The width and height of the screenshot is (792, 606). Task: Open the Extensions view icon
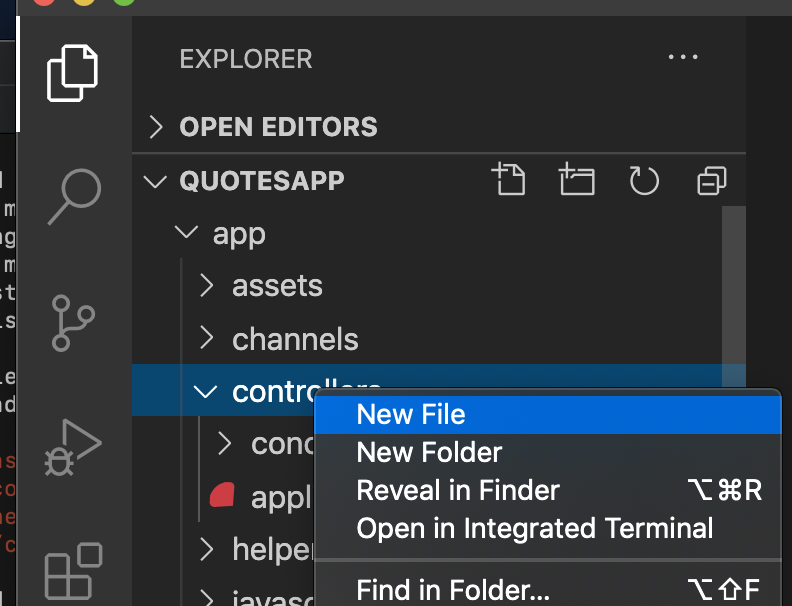[74, 571]
